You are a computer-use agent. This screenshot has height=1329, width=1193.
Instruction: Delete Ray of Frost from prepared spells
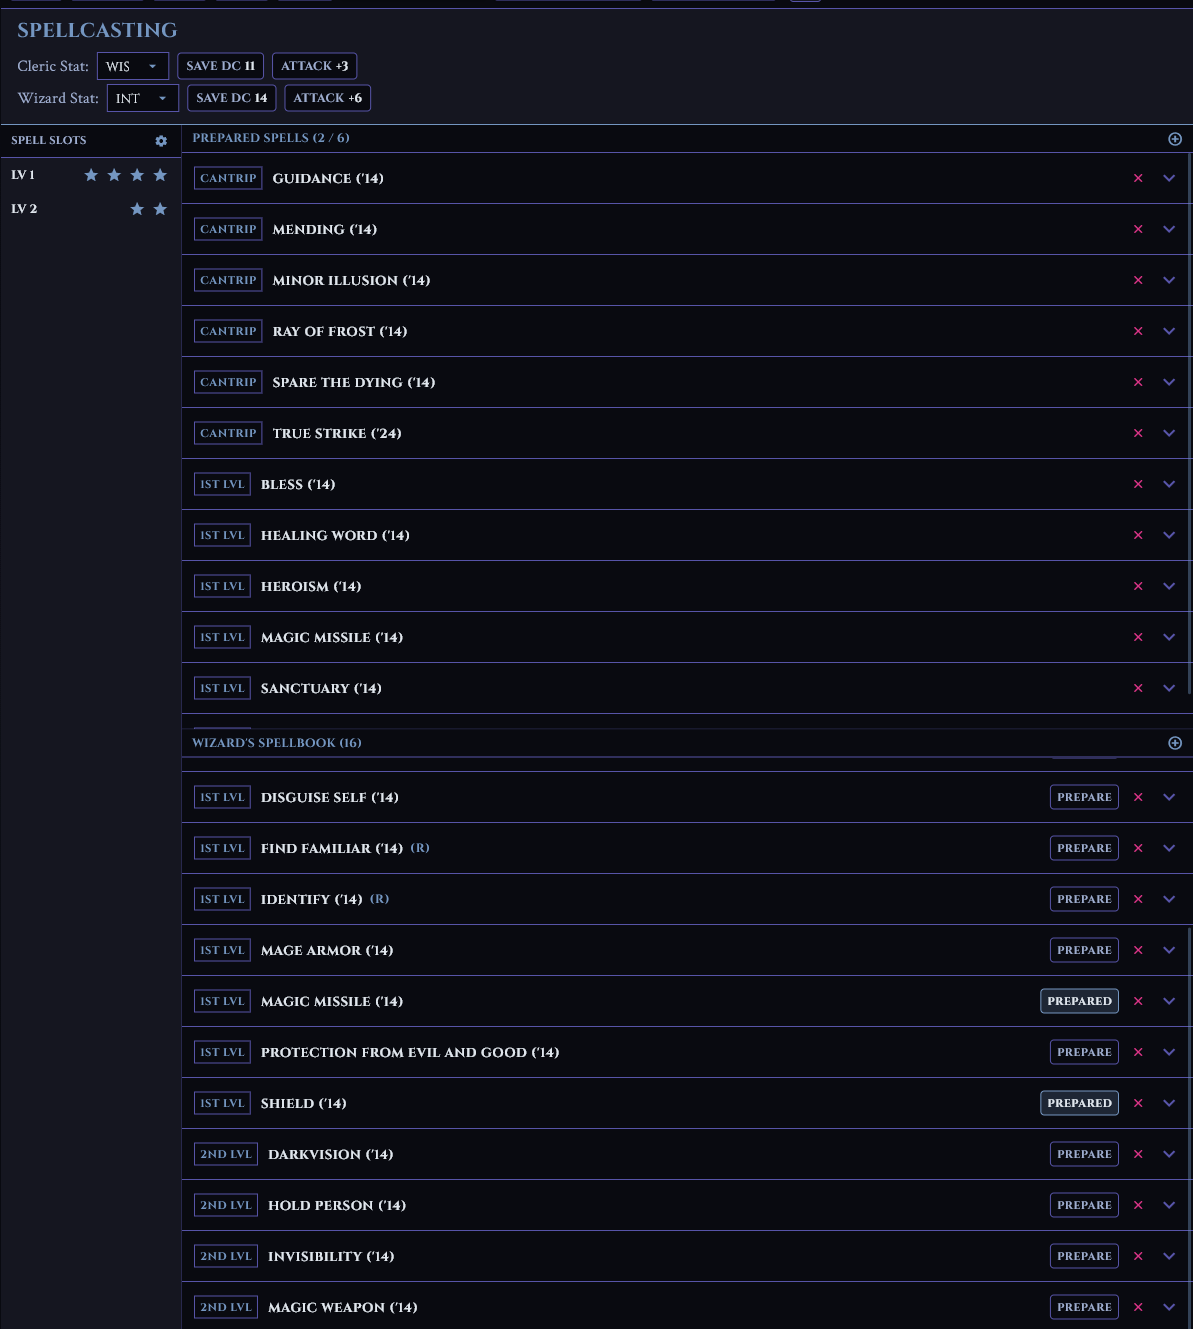coord(1138,331)
